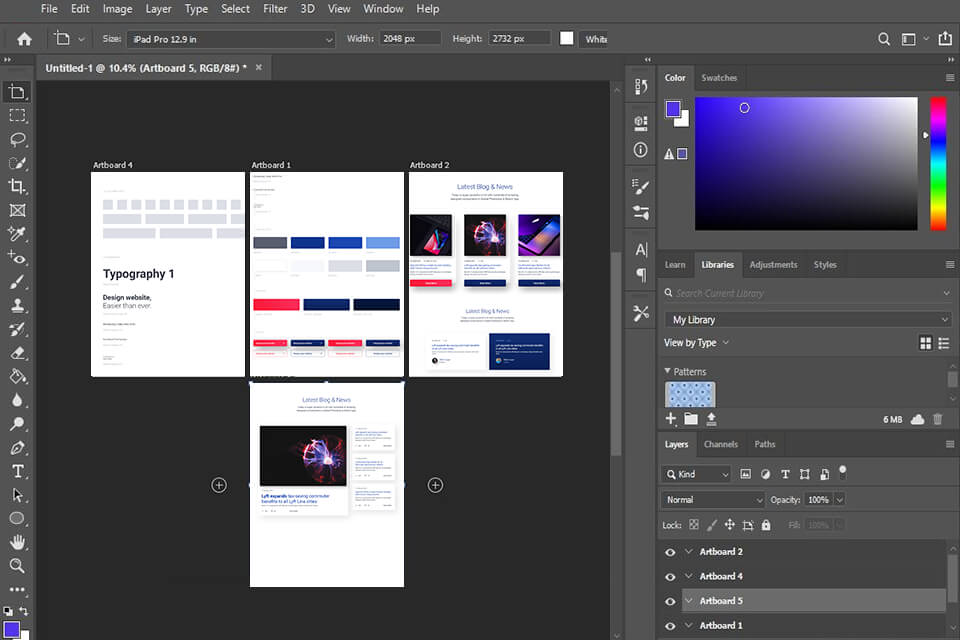Open the Normal blend mode dropdown
This screenshot has height=640, width=960.
[x=712, y=499]
